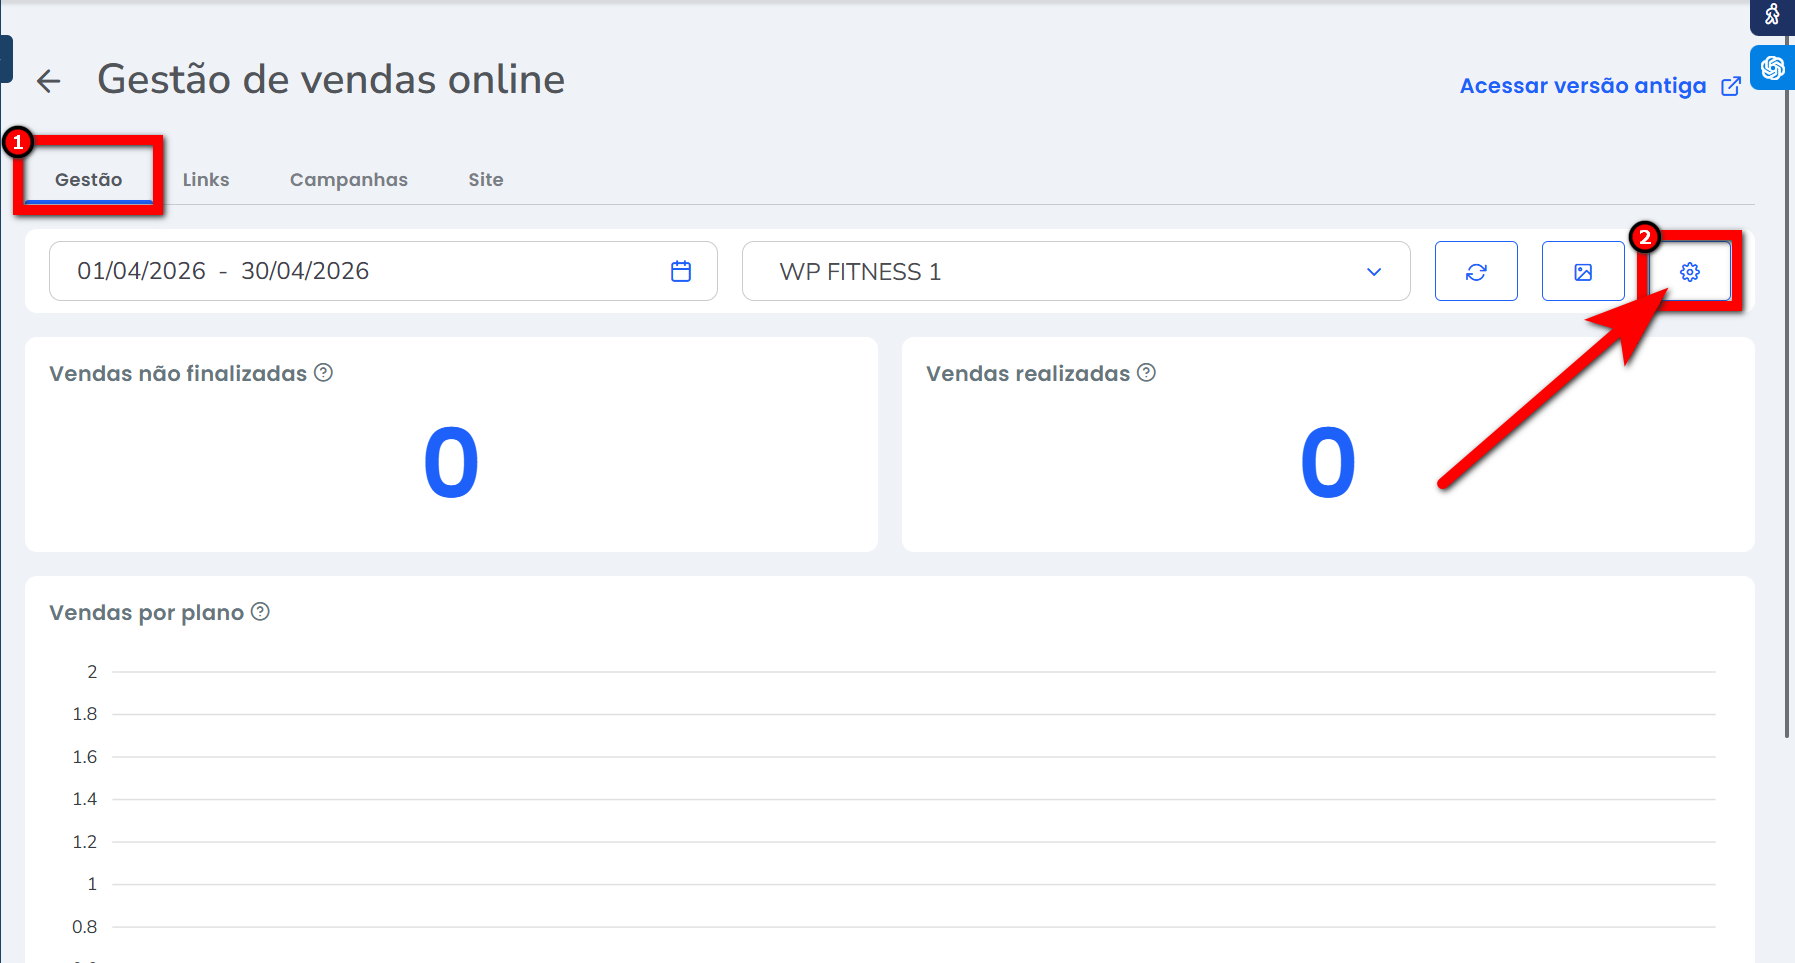Click the Vendas por plano title

click(x=147, y=613)
